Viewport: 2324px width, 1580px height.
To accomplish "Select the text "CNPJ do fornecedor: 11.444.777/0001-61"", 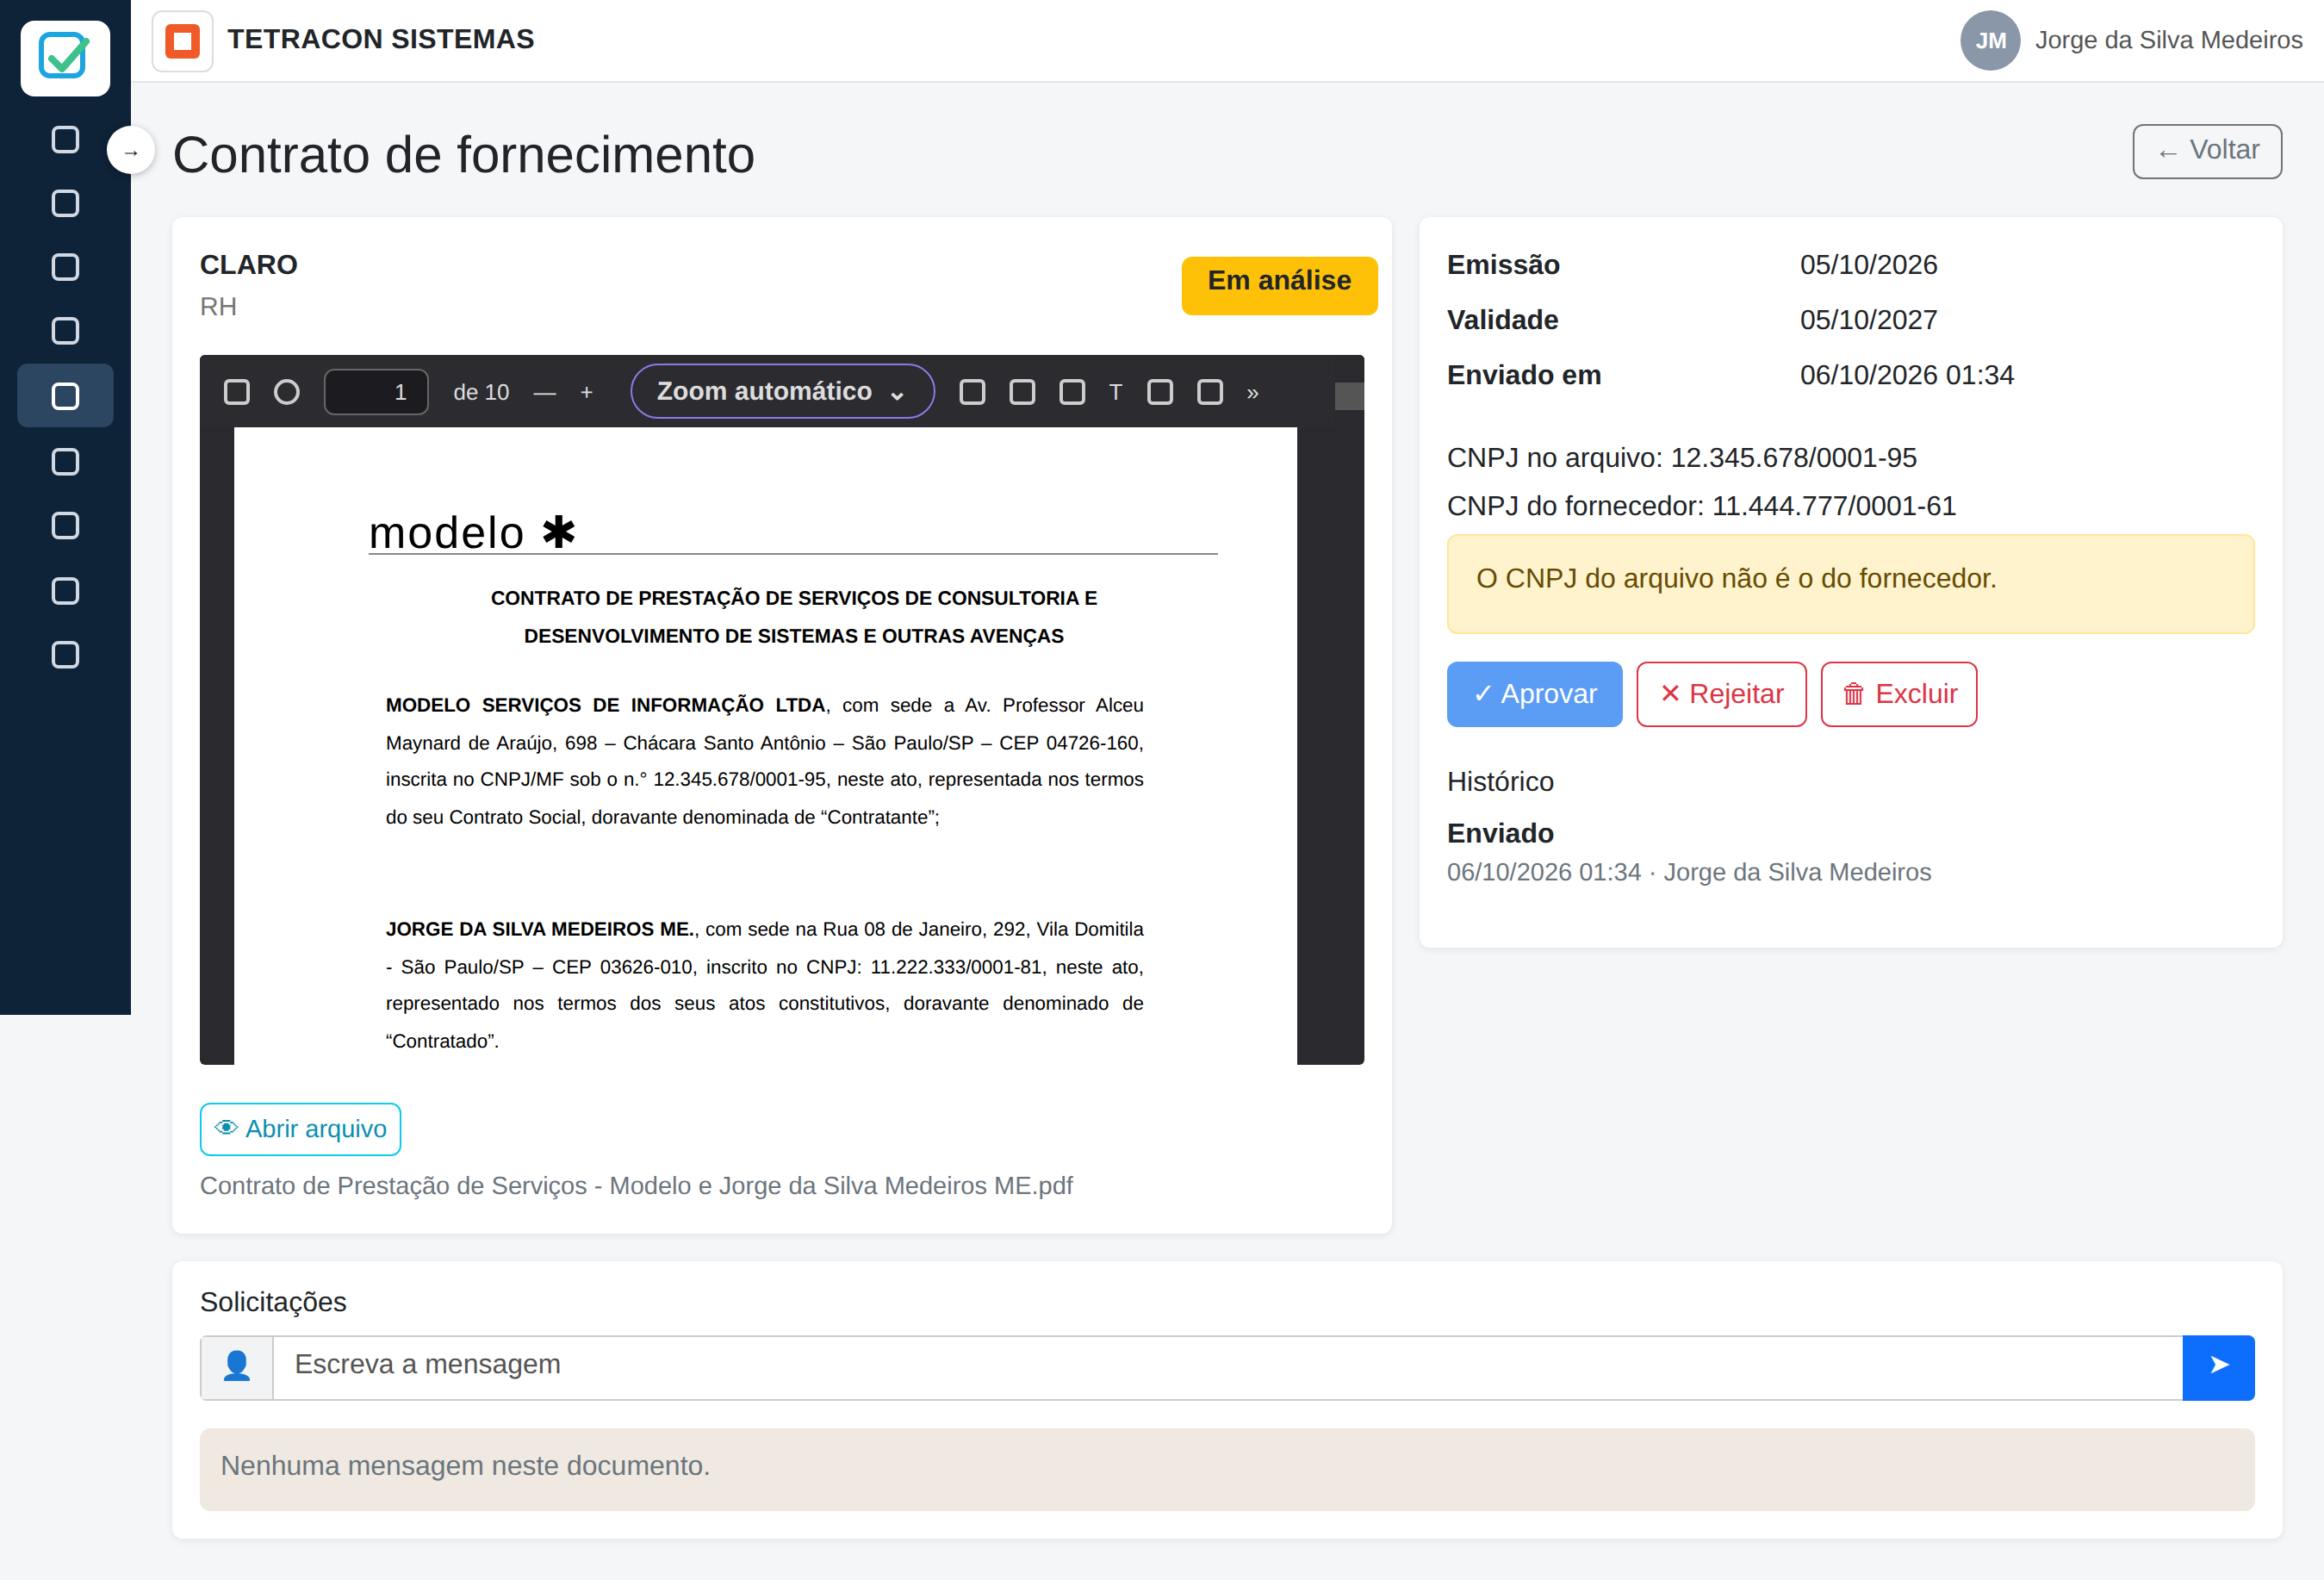I will [1701, 506].
